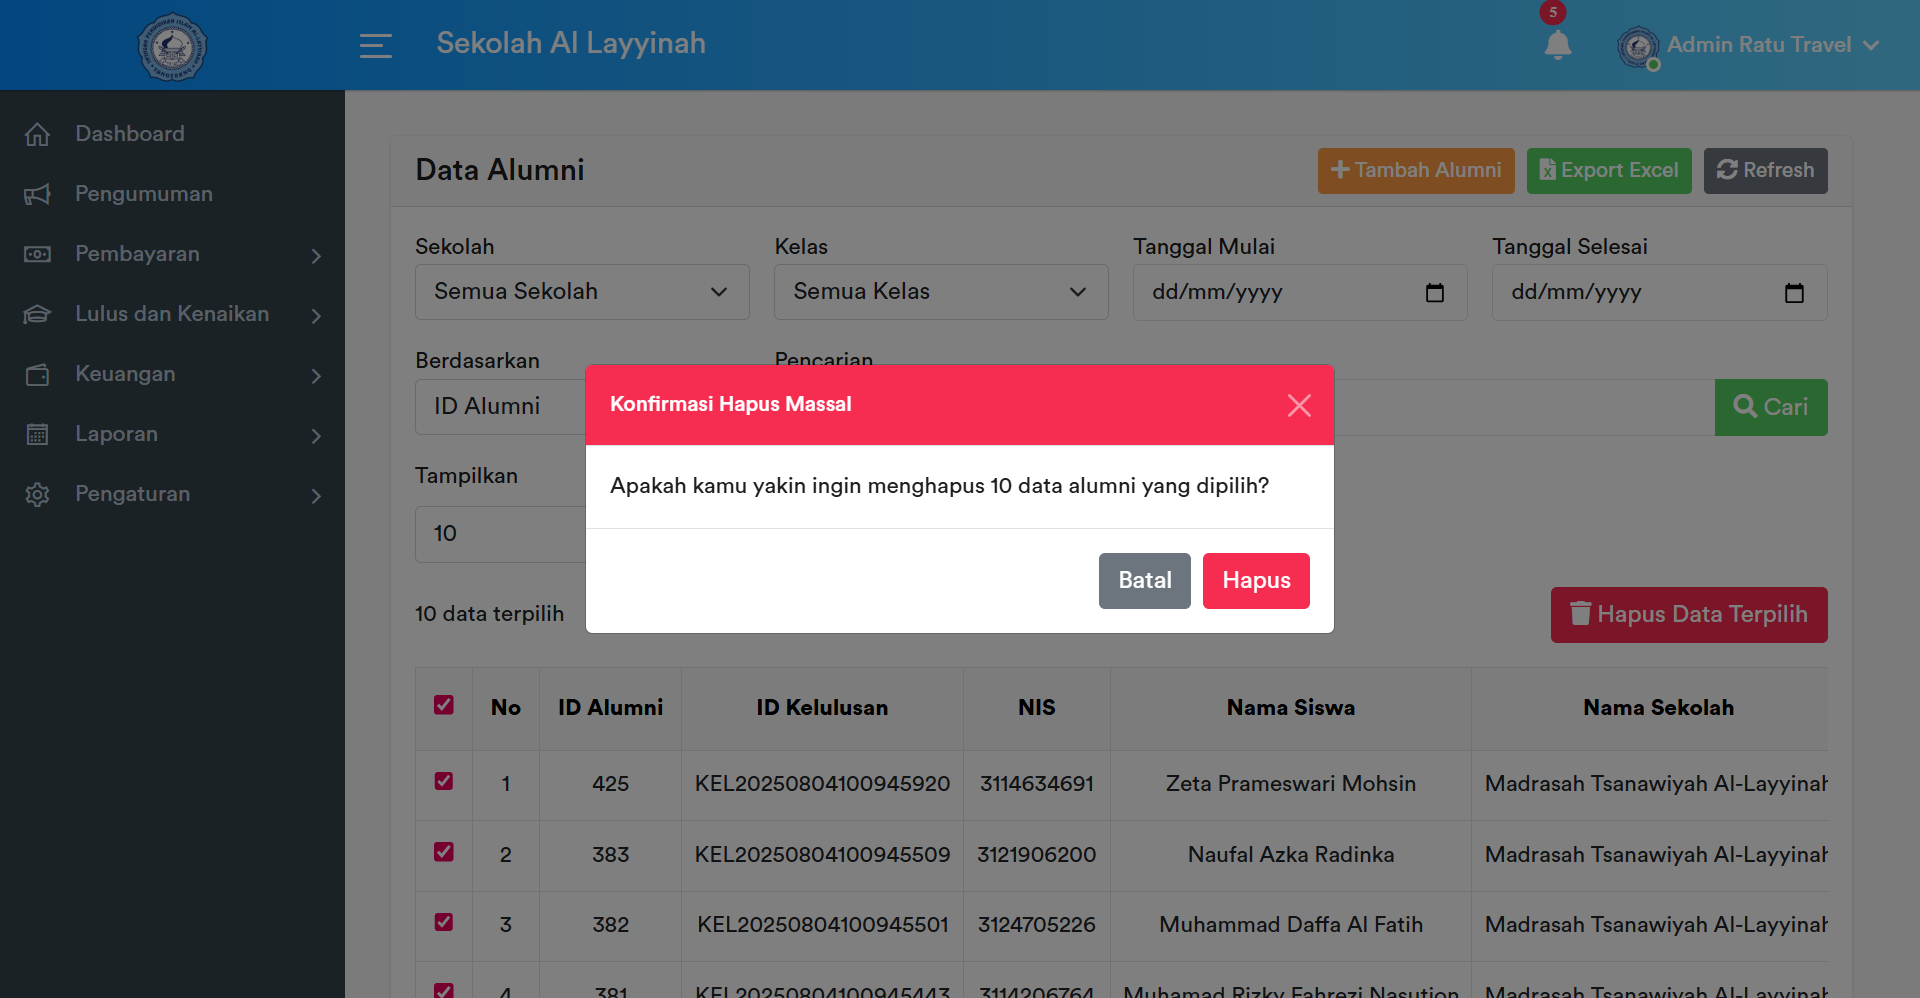
Task: Close the Konfirmasi Hapus Massal dialog
Action: (x=1299, y=405)
